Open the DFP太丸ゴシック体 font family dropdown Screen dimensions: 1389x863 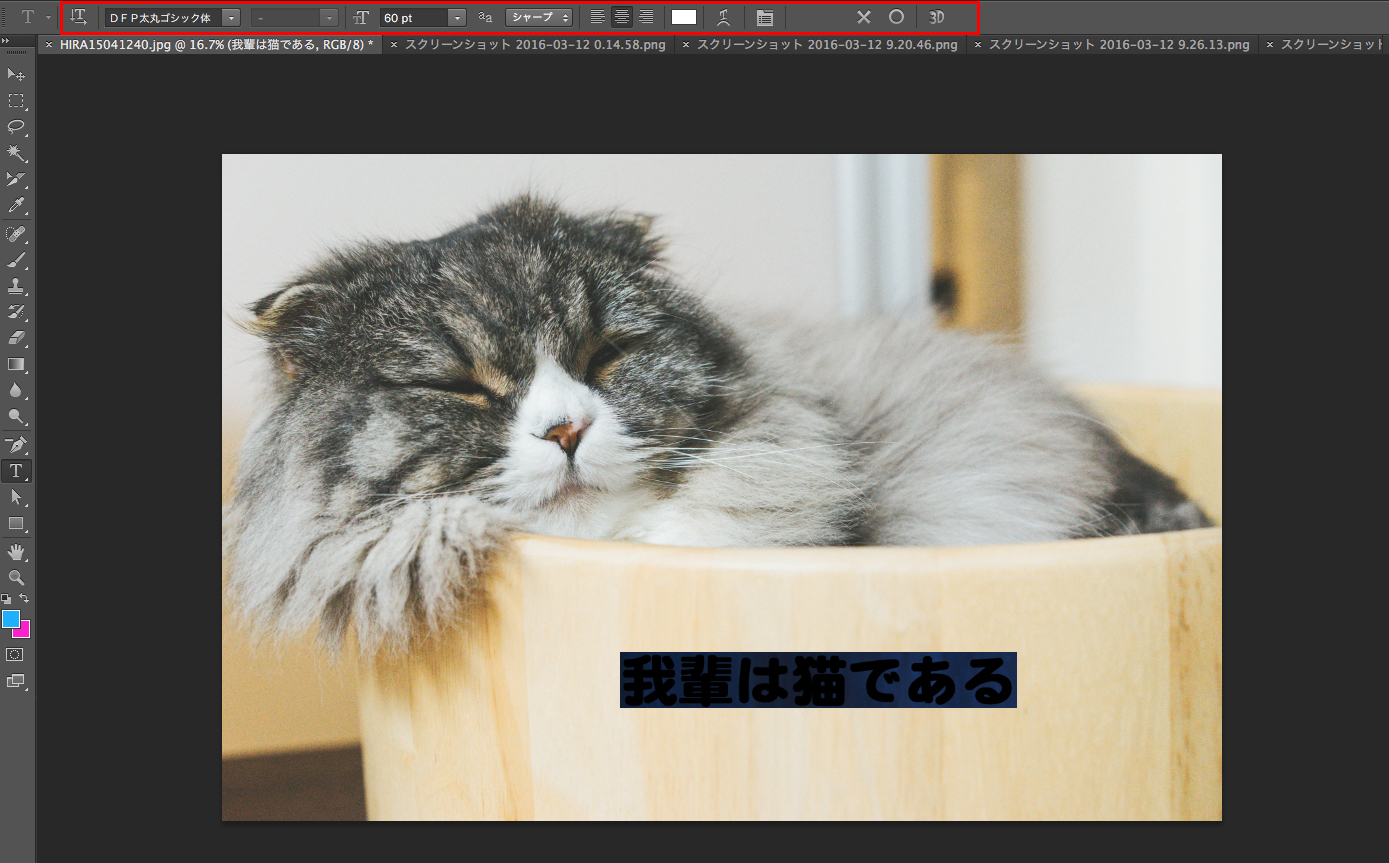pyautogui.click(x=231, y=18)
